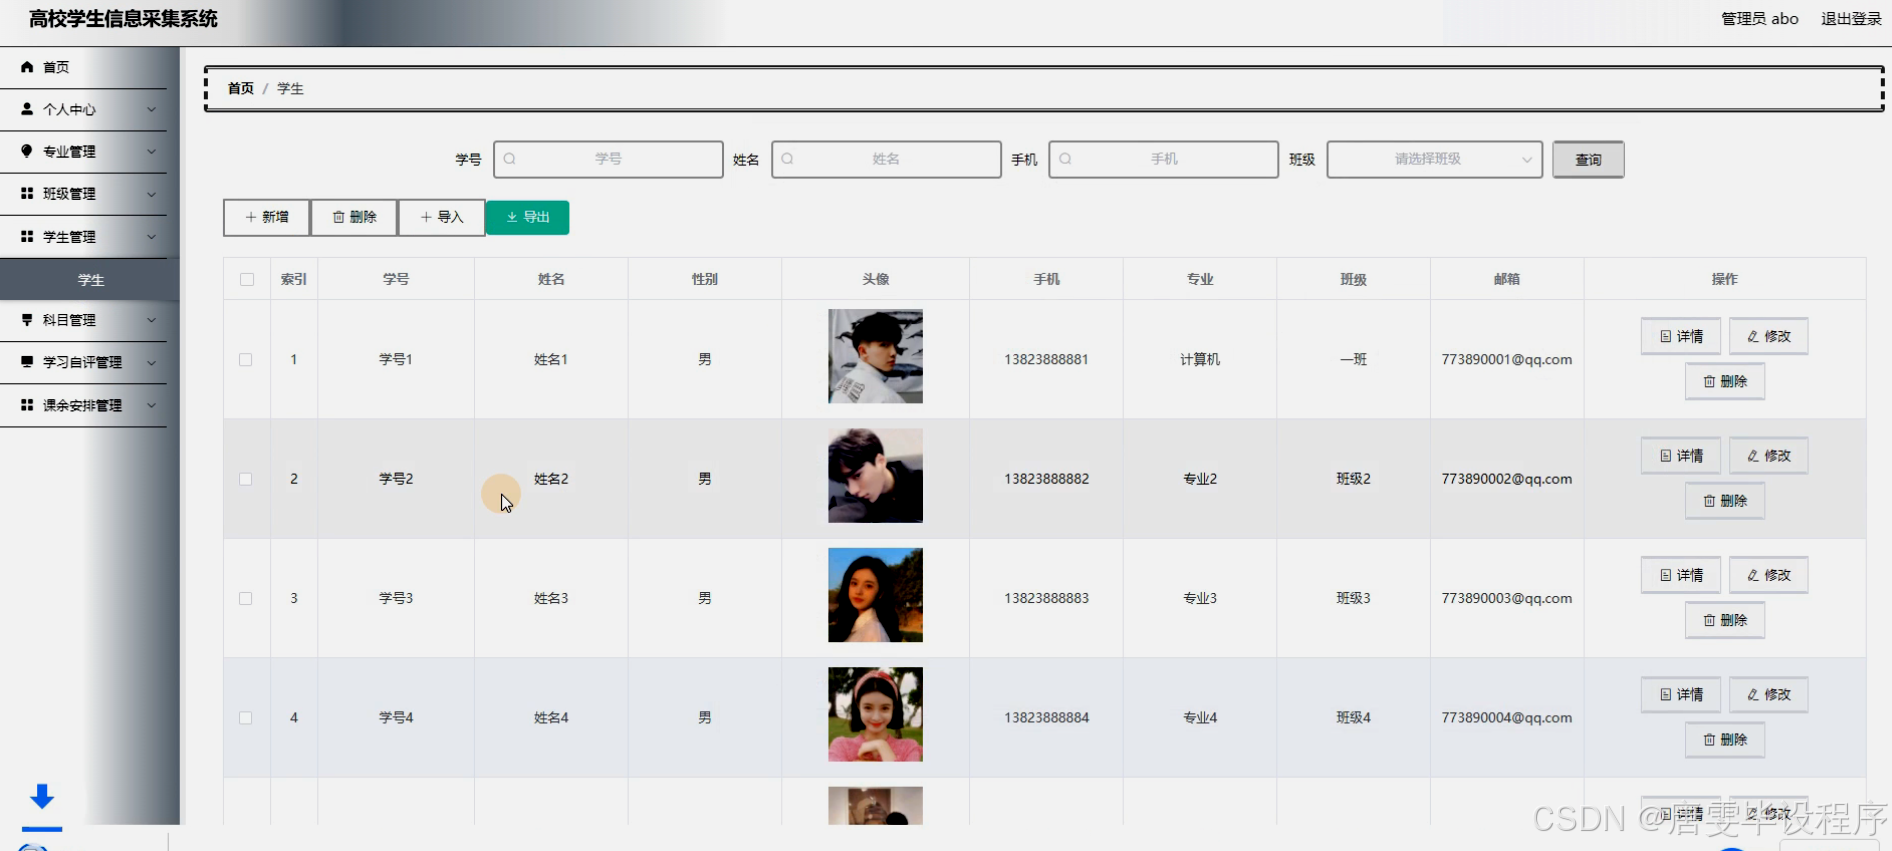Click phone number 13823888883
Screen dimensions: 1892x851
(x=1046, y=598)
